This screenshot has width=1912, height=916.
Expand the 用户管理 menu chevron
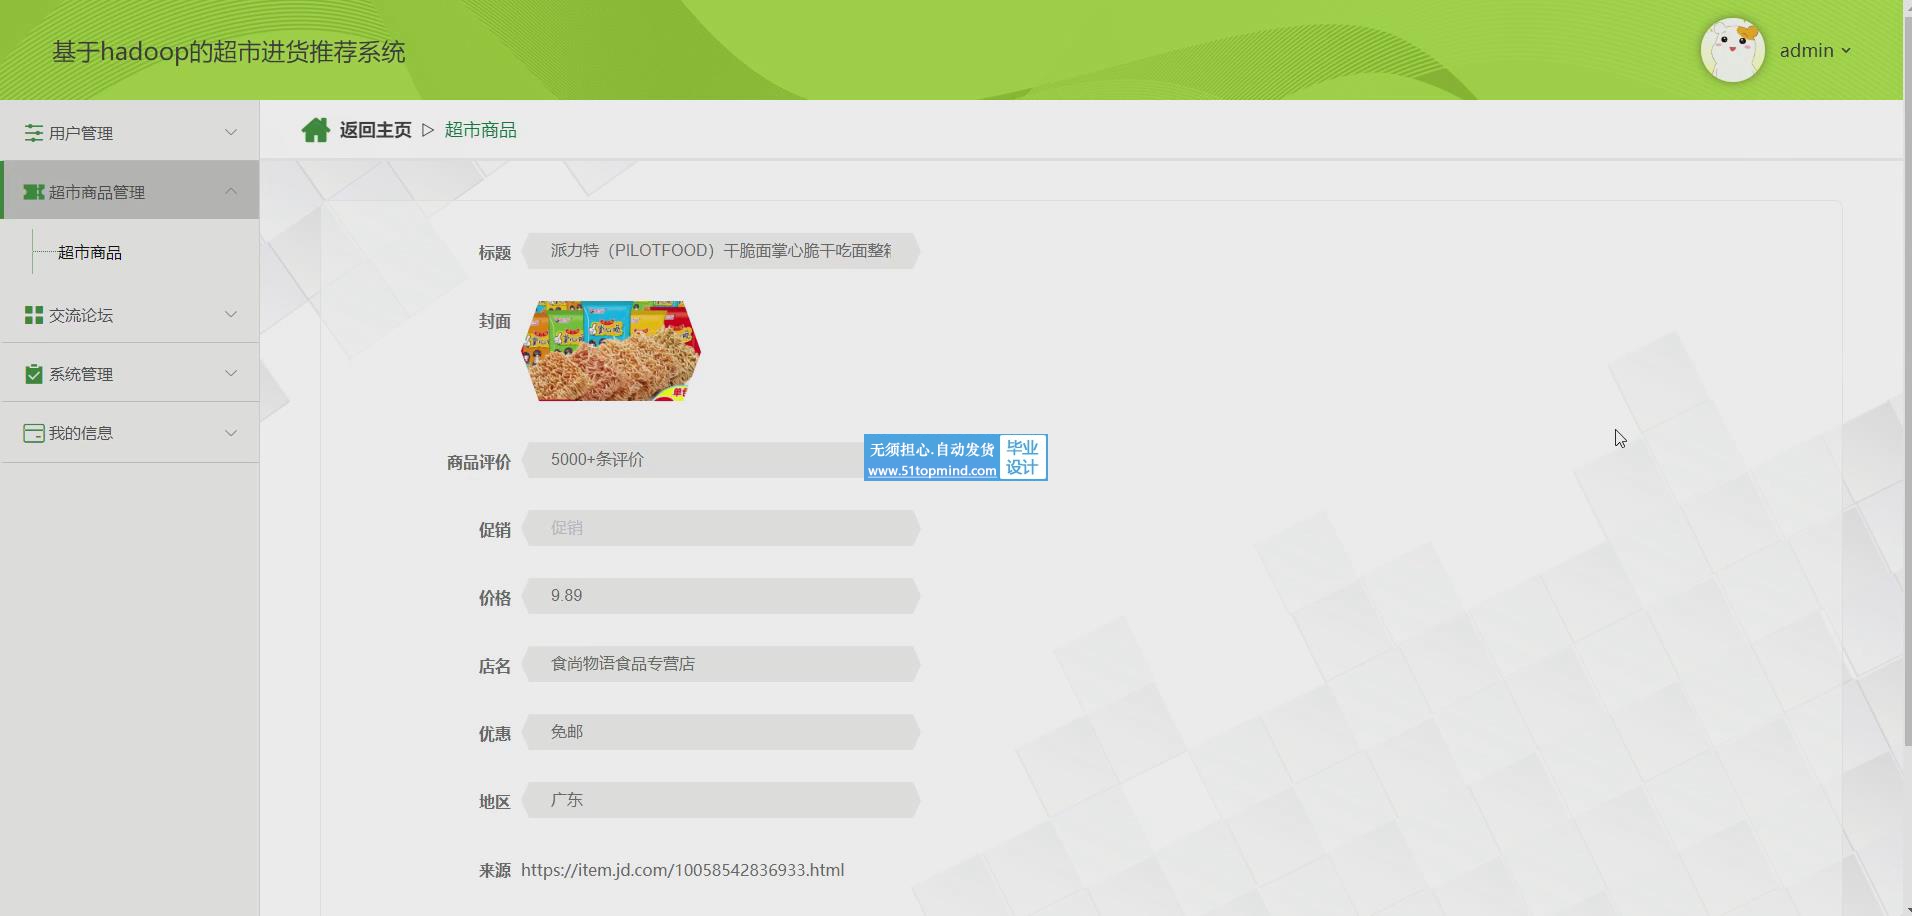[231, 132]
